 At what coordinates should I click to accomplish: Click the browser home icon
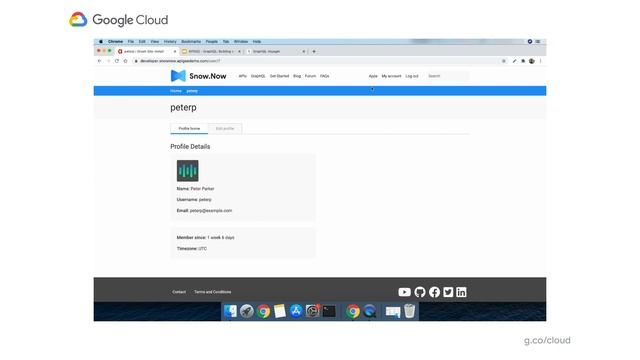[125, 61]
